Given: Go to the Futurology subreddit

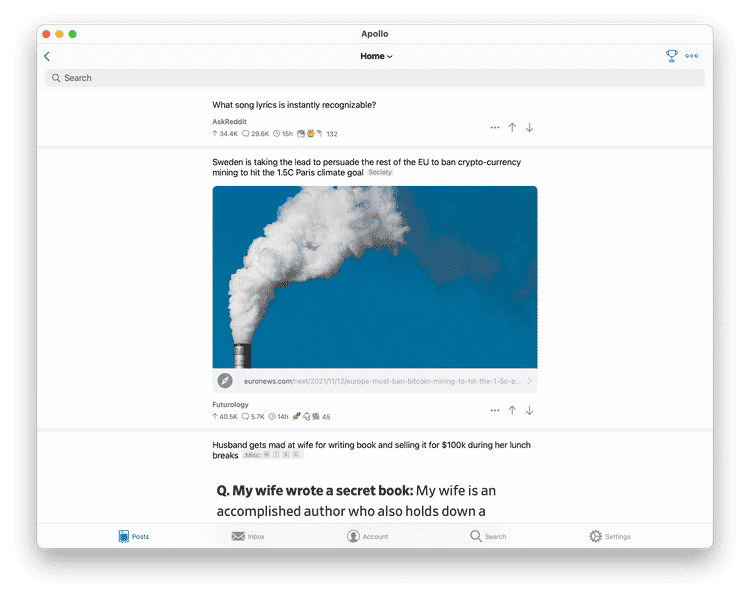Looking at the screenshot, I should pos(230,405).
